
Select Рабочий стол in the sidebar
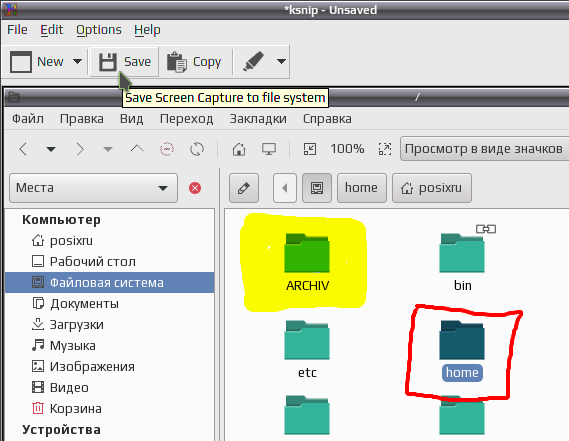click(110, 262)
